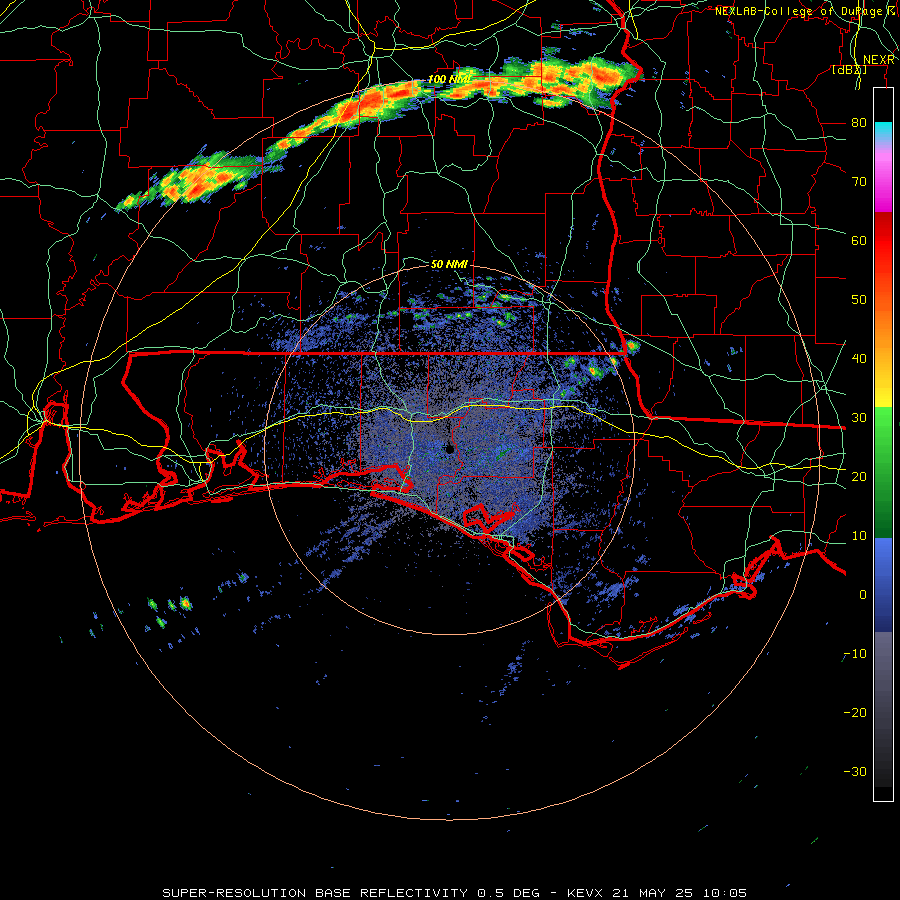Viewport: 900px width, 900px height.
Task: Click the 10 value on dBZ scale
Action: tap(859, 536)
